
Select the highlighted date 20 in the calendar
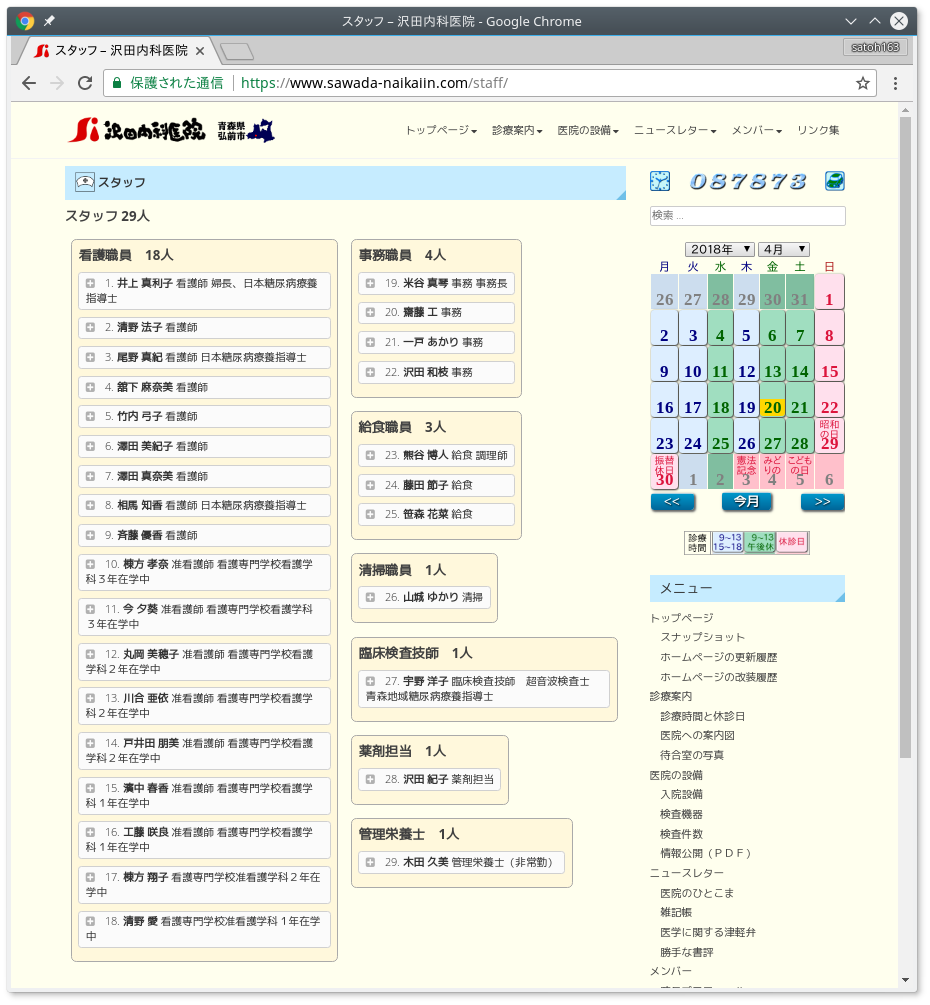click(772, 401)
